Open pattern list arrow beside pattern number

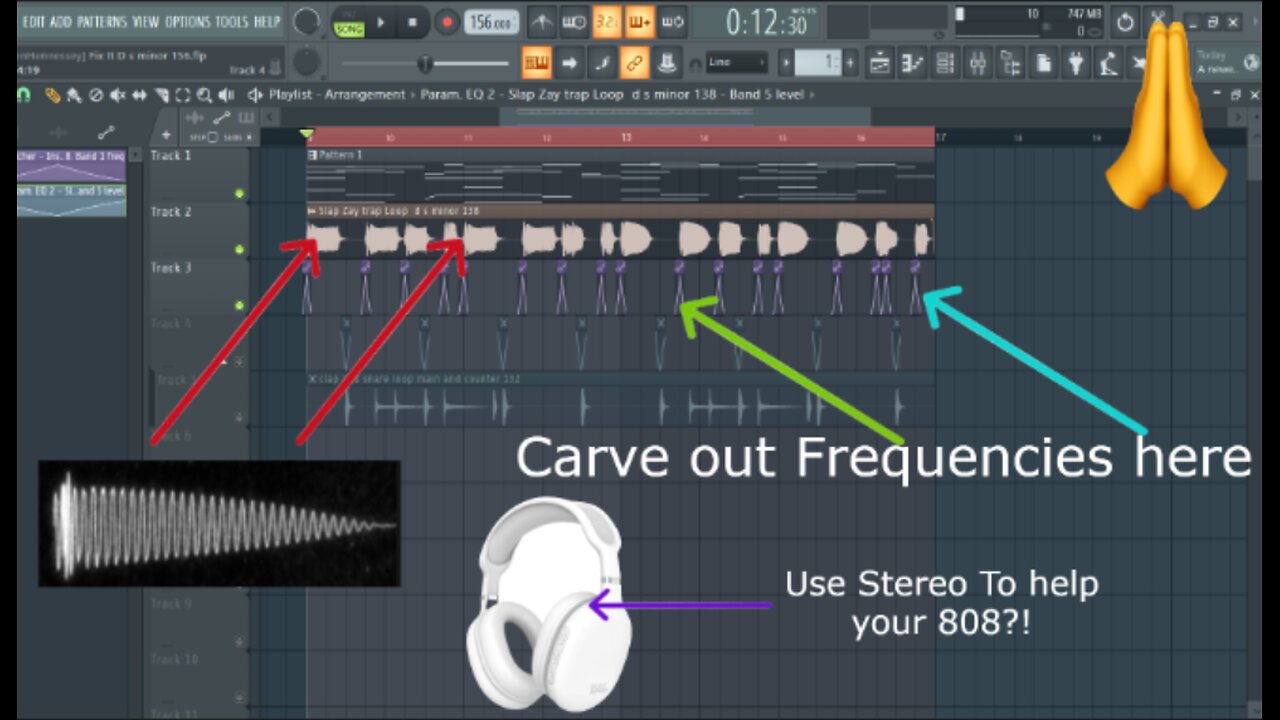[x=786, y=63]
